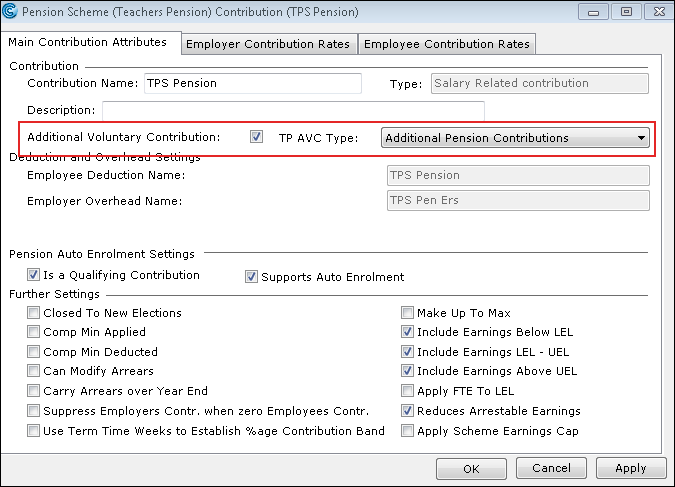Click the Type field showing Salary Related contribution
Viewport: 675px width, 487px height.
[x=540, y=84]
